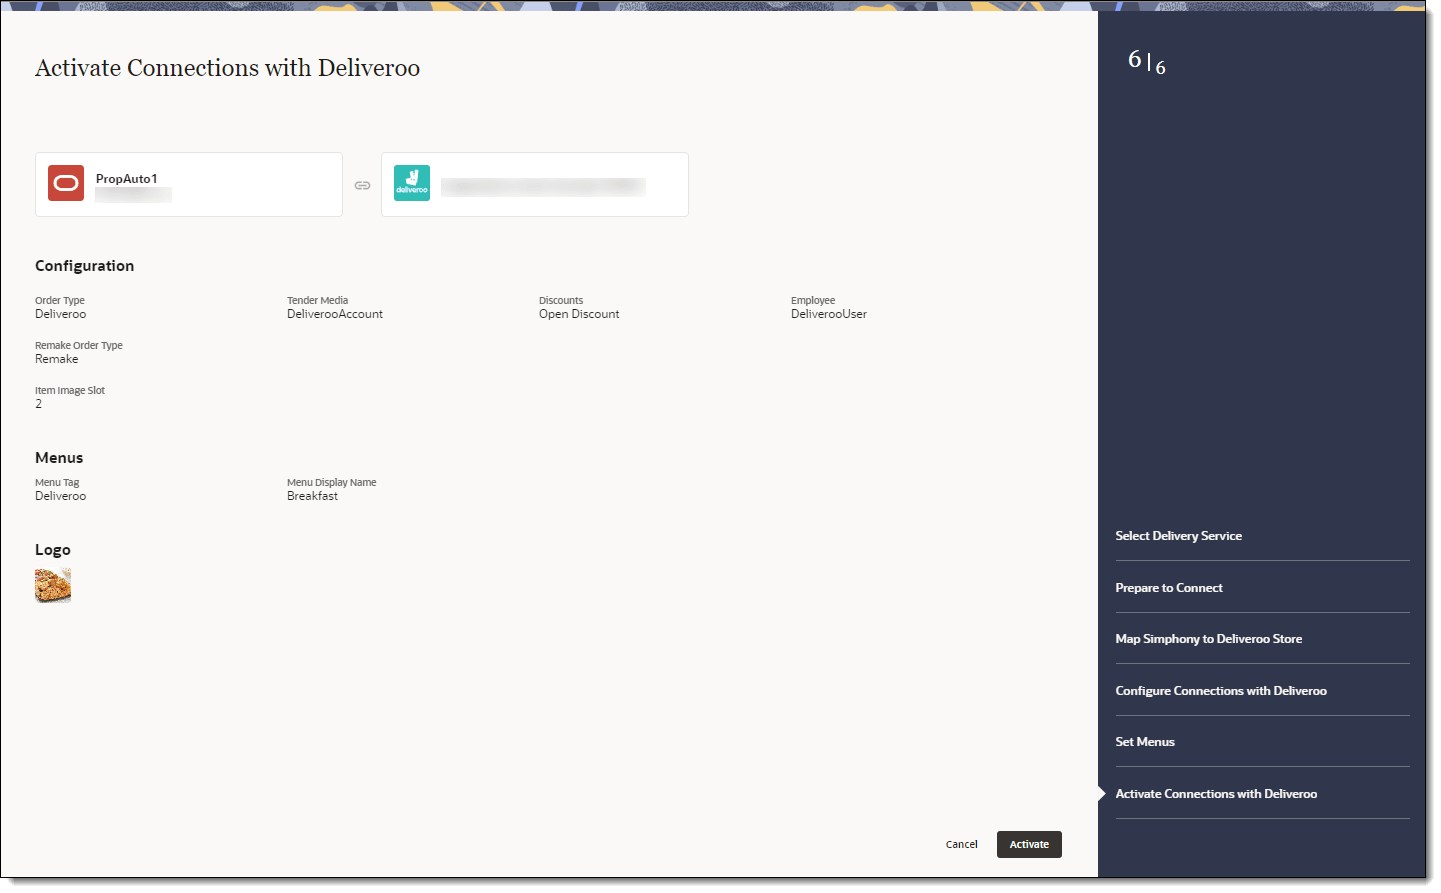Click the Employee value DeliverooUser
The image size is (1441, 893).
click(829, 314)
